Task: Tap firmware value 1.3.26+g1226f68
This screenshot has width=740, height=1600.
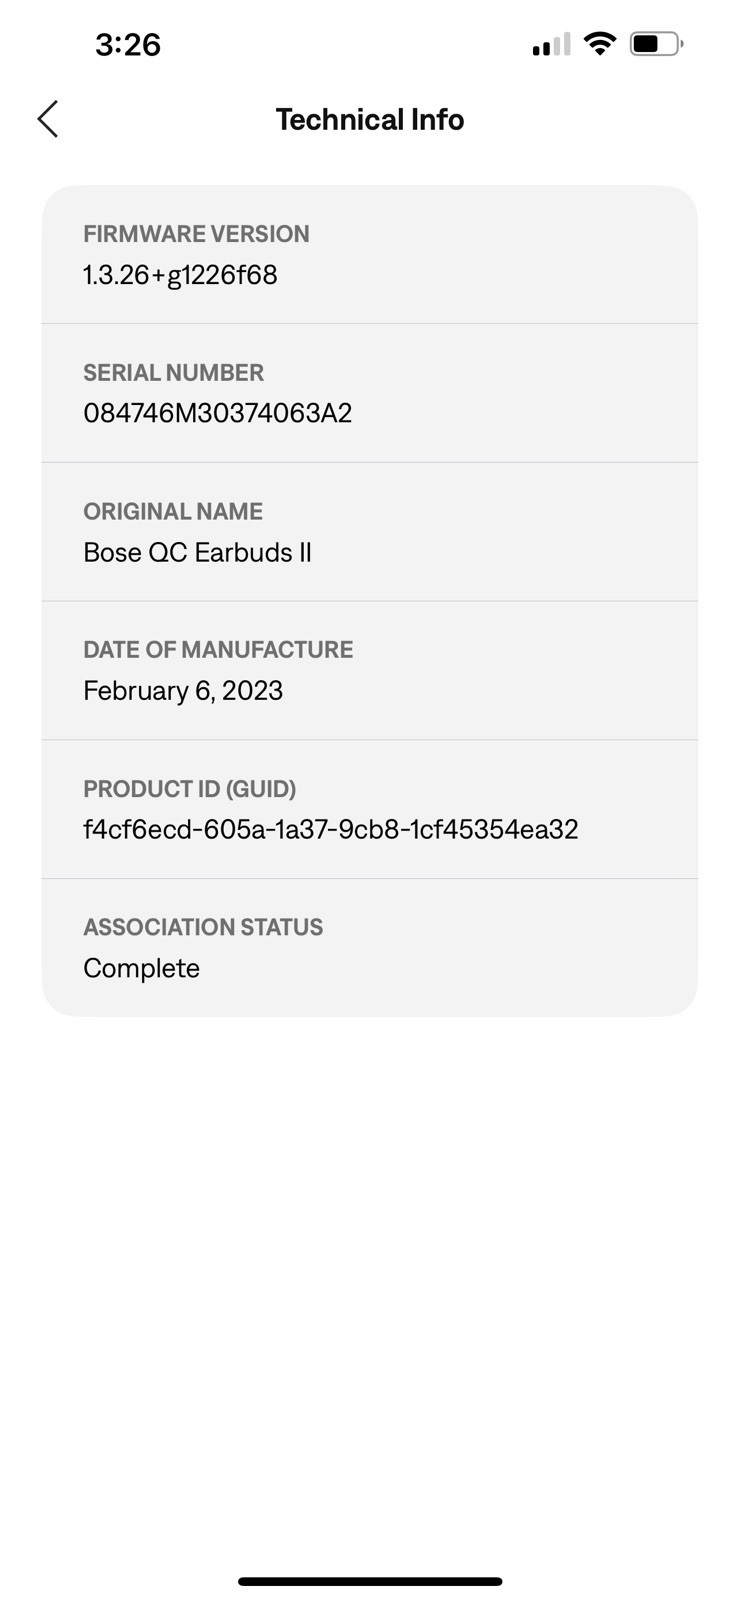Action: pos(180,275)
